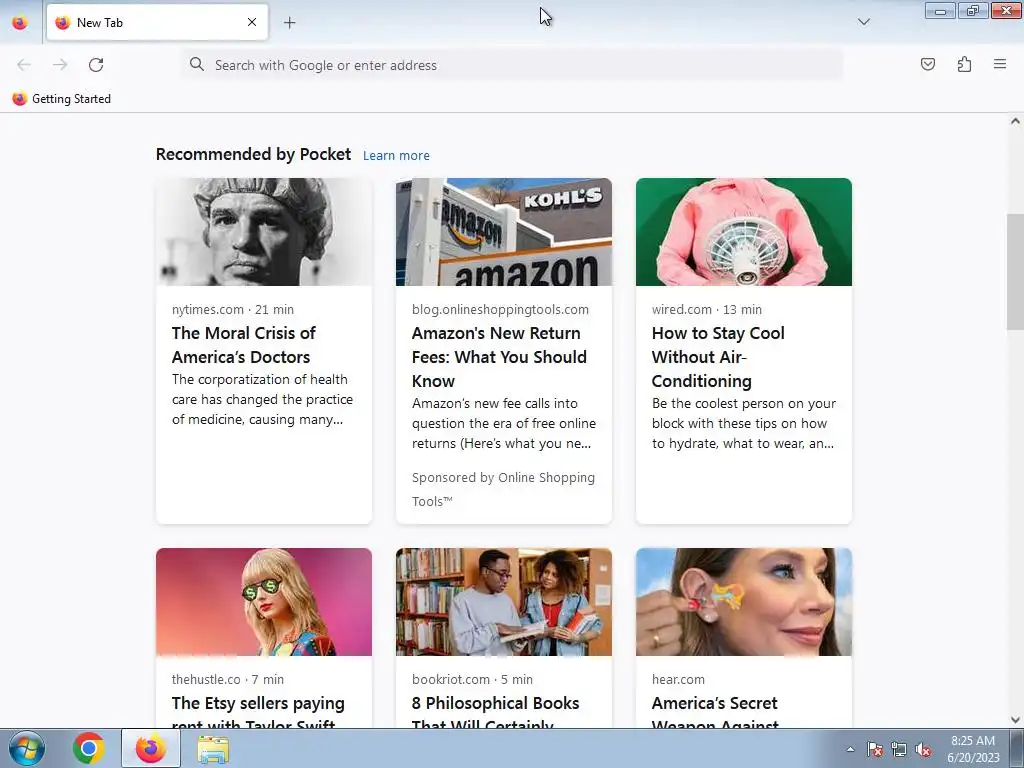Open the network status tray icon
1024x768 pixels.
tap(899, 749)
